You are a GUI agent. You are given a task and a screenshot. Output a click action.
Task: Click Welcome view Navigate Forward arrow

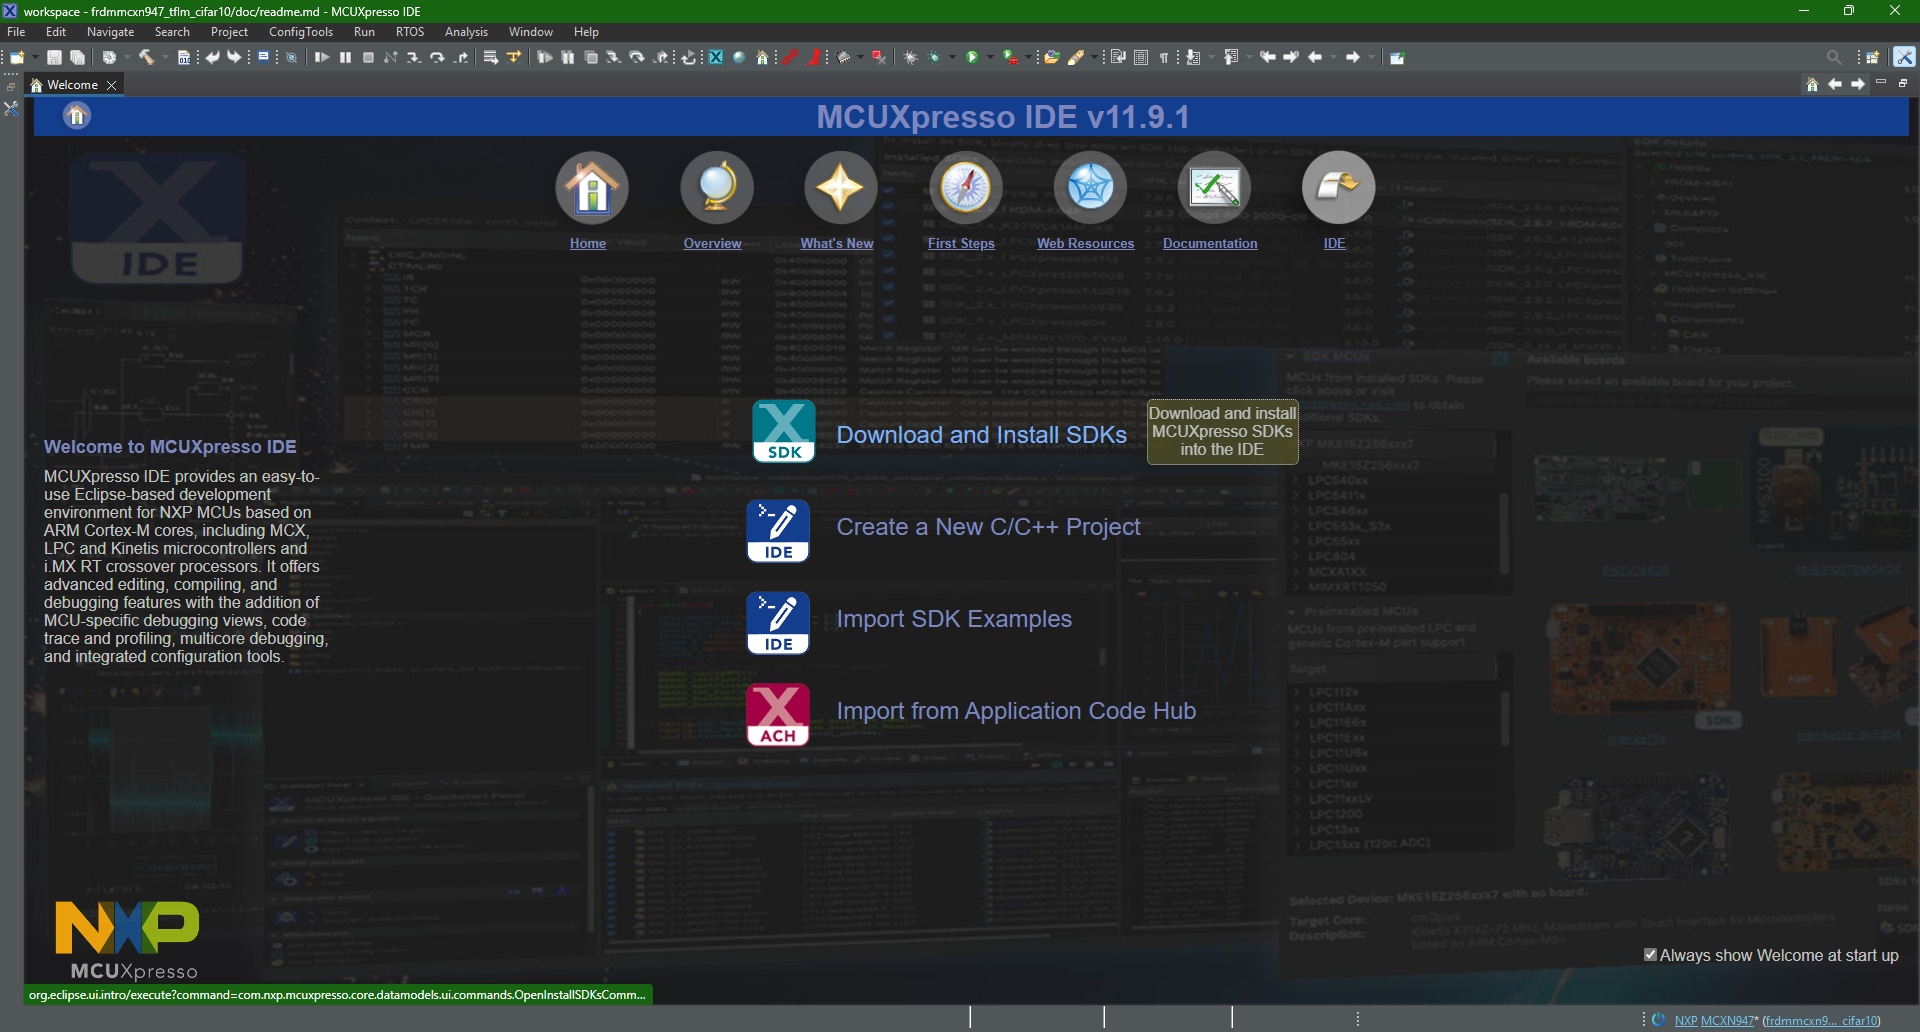[x=1858, y=84]
